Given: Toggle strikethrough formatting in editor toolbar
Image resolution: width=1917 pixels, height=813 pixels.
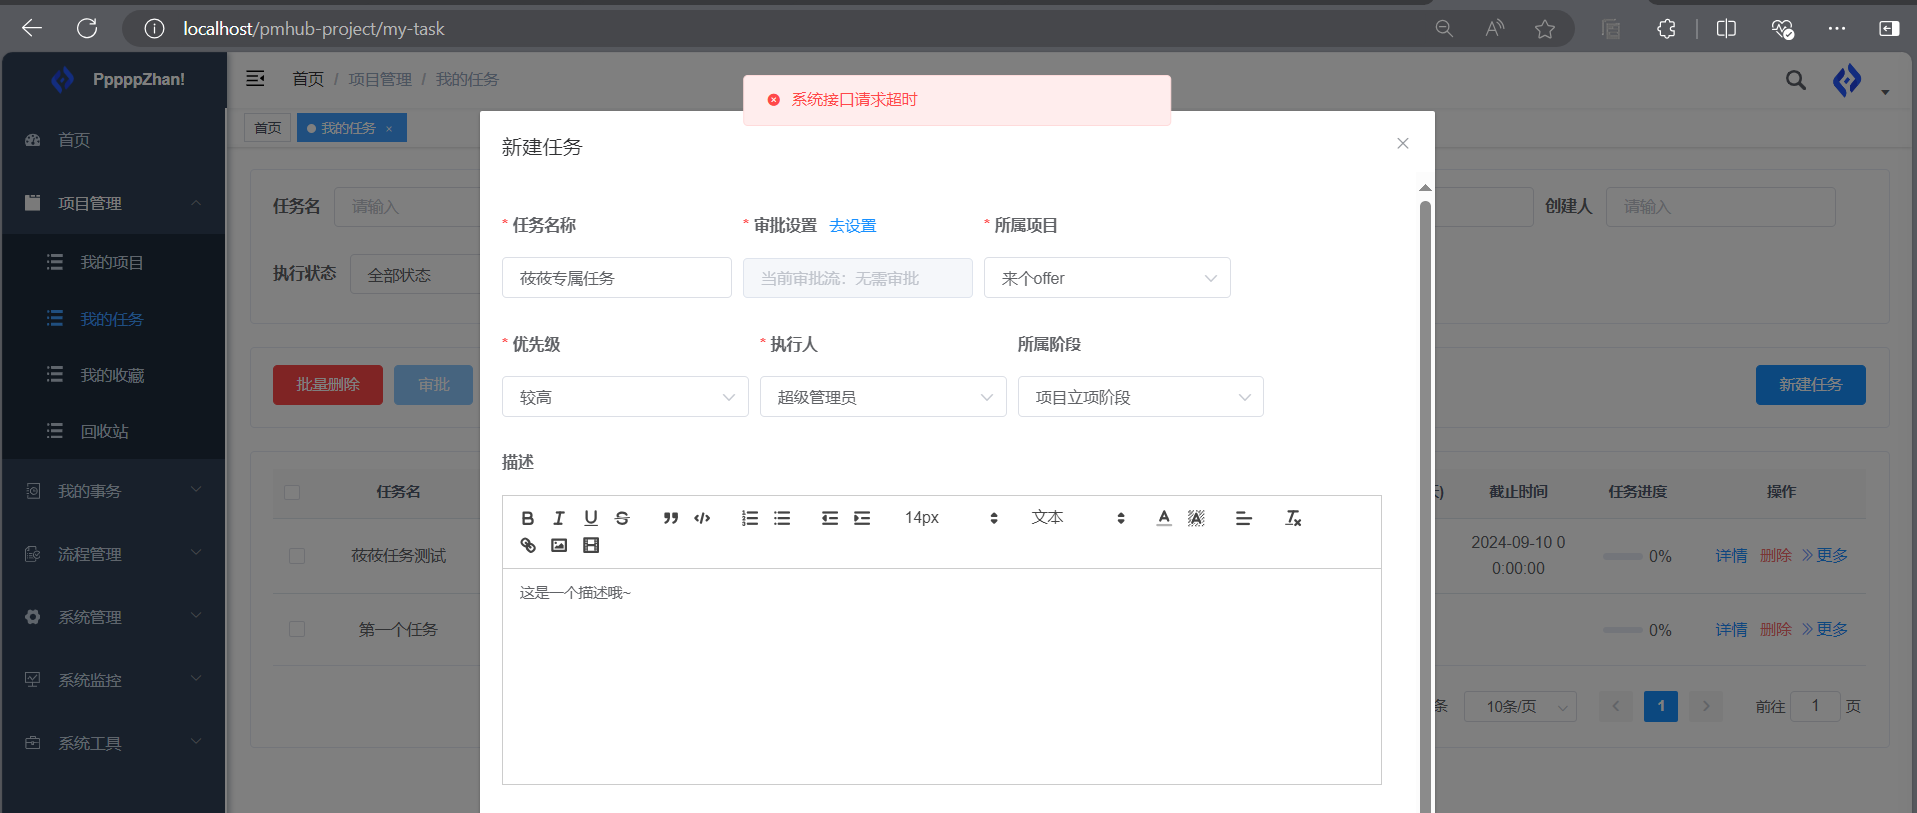Looking at the screenshot, I should coord(622,518).
